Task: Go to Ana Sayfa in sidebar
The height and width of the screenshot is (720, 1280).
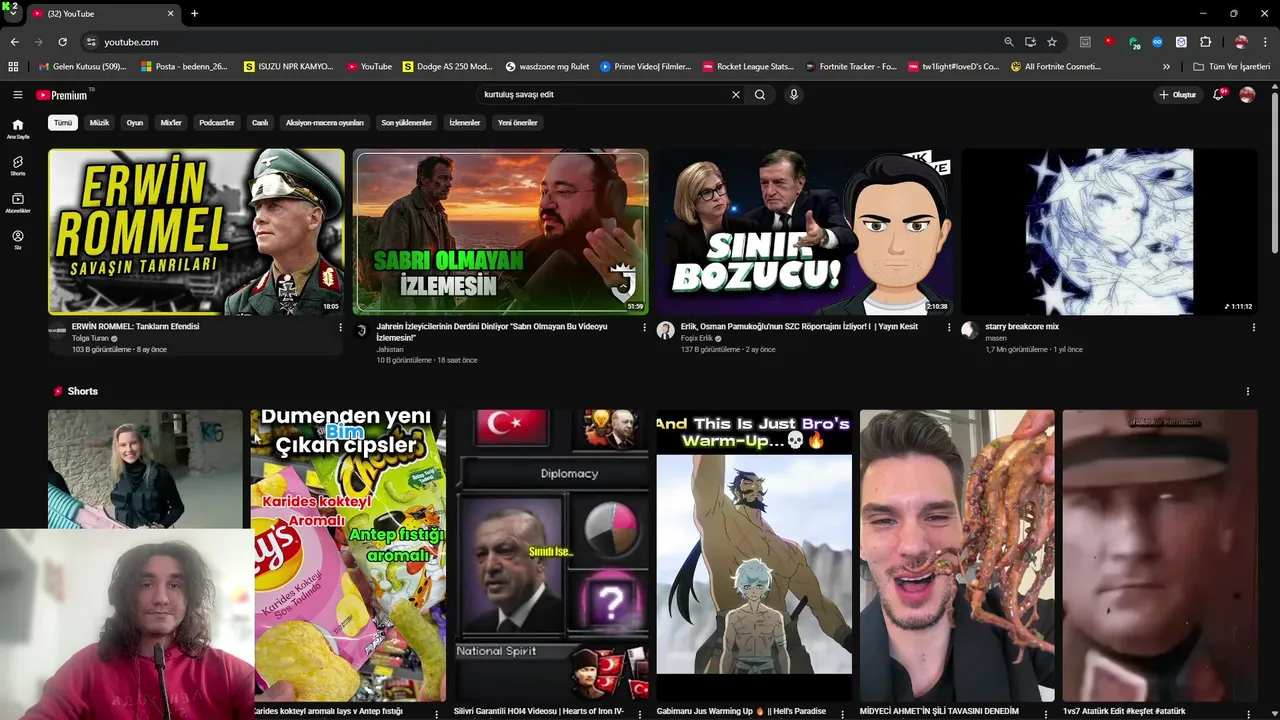Action: 18,129
